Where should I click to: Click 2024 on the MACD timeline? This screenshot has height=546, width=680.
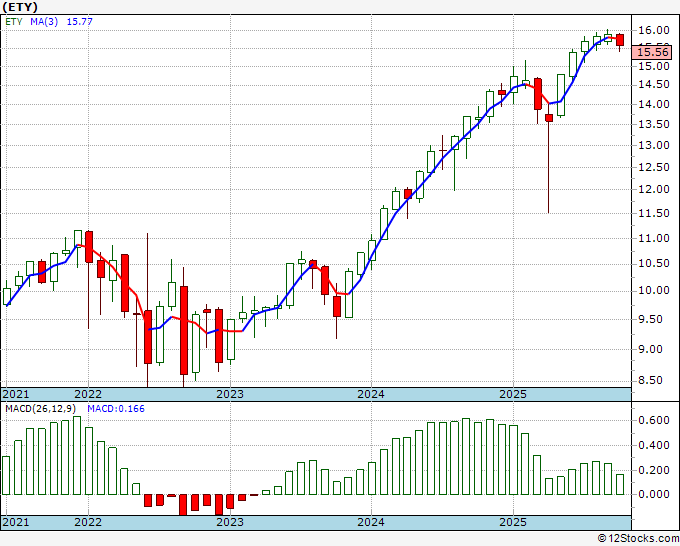point(371,522)
